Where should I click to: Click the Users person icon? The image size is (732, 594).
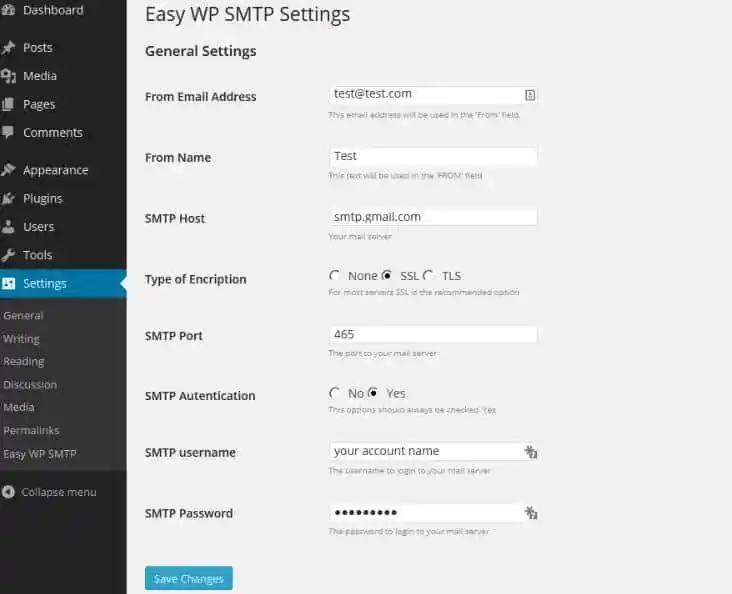(x=8, y=227)
